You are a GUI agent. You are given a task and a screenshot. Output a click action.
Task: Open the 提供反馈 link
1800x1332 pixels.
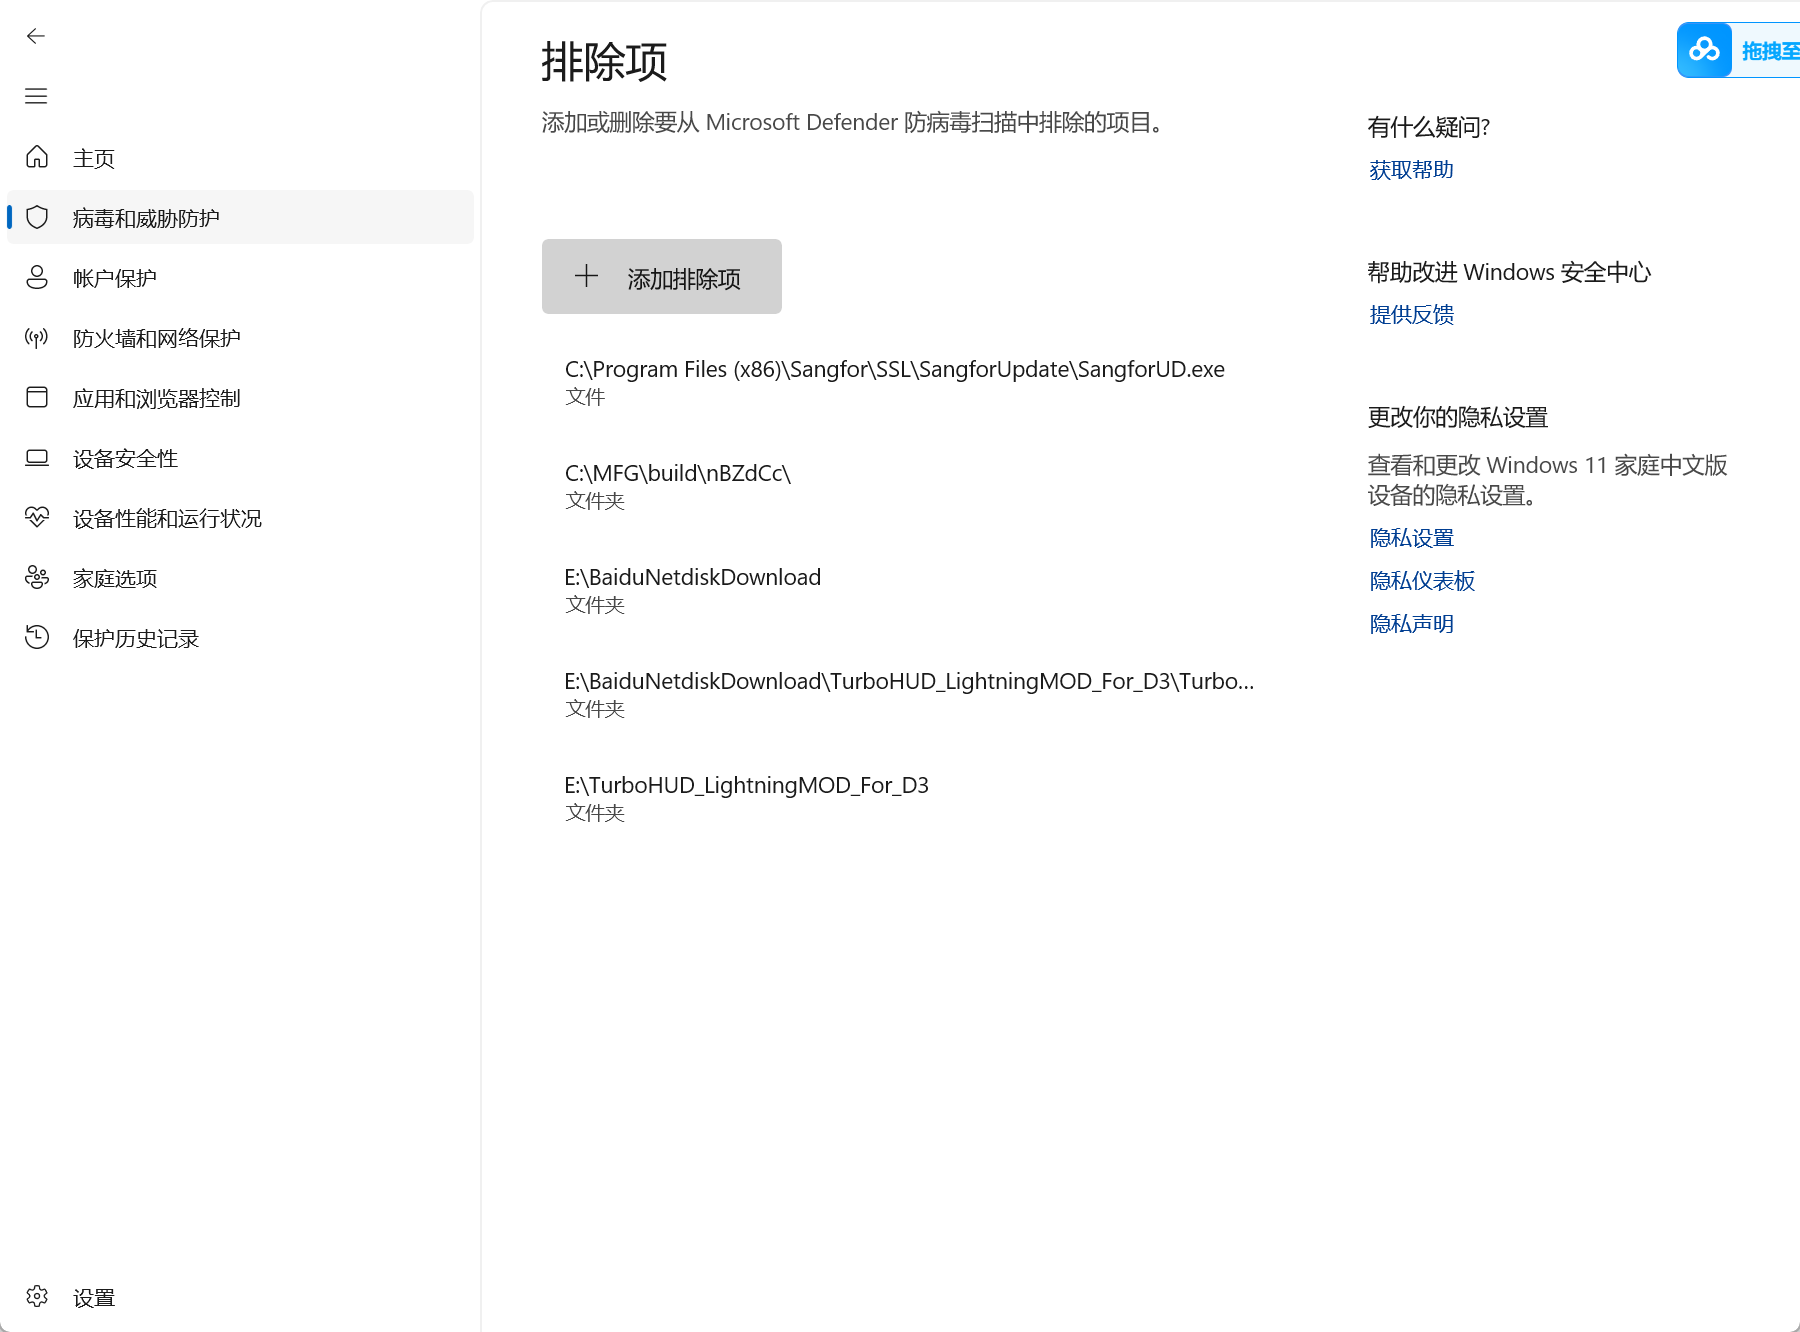click(1411, 315)
